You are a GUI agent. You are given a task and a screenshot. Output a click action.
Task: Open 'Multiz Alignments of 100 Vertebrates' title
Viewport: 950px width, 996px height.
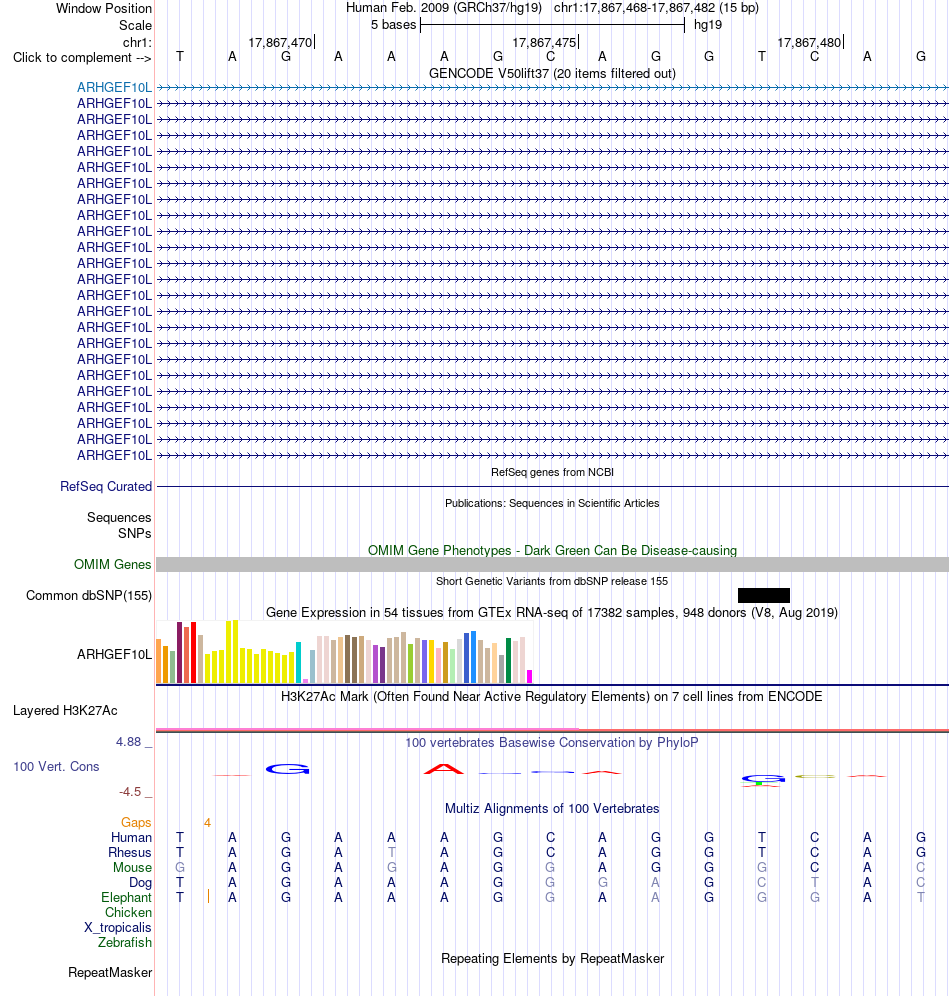coord(552,809)
